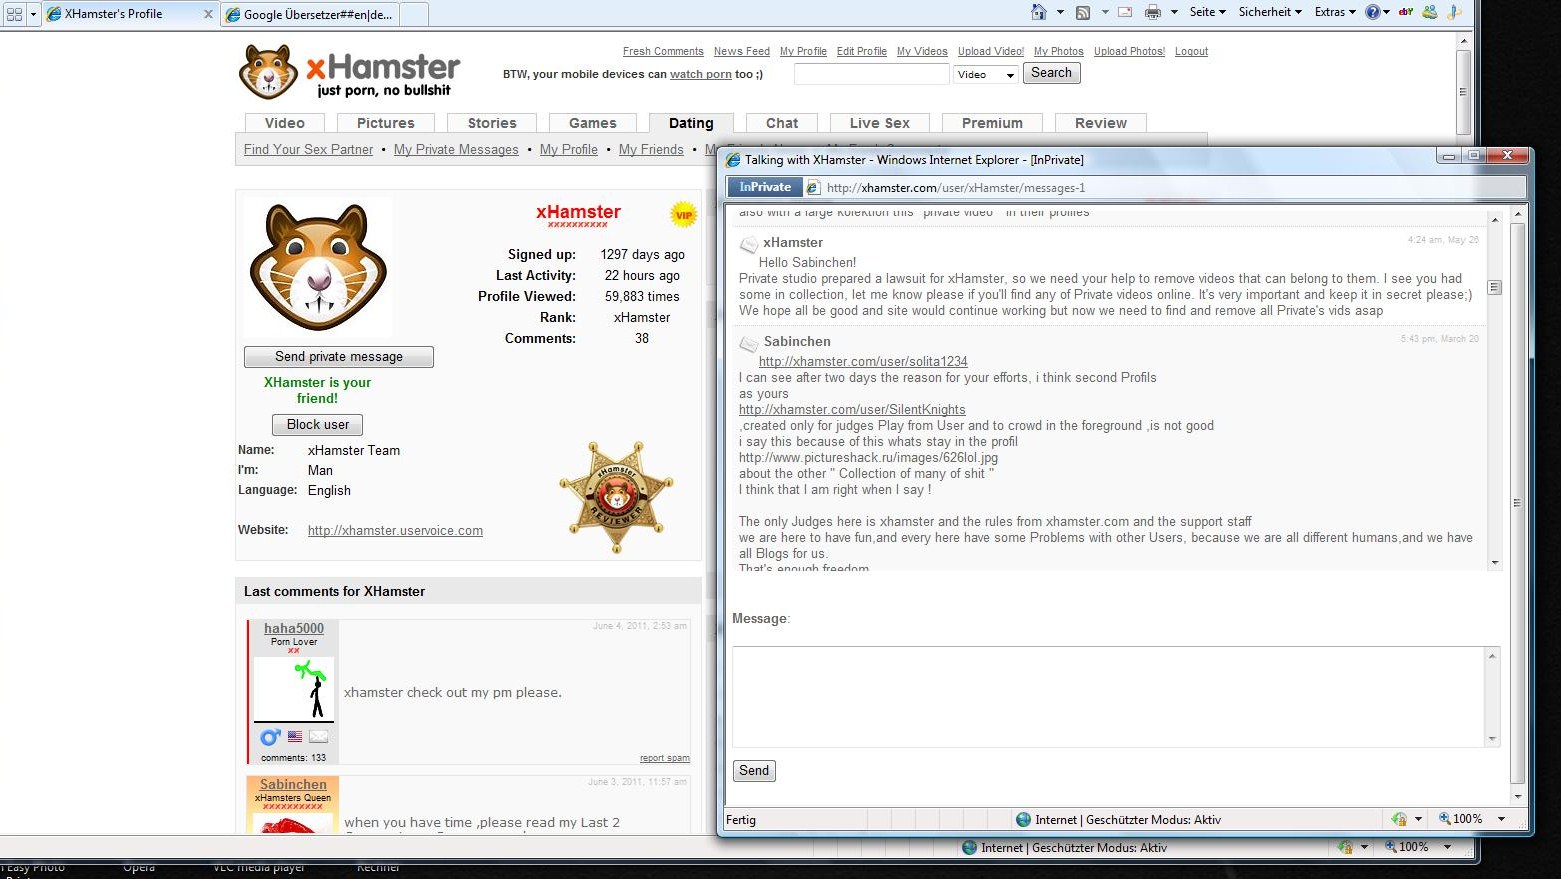Click the Home icon in the IE toolbar
This screenshot has height=879, width=1561.
point(1039,12)
